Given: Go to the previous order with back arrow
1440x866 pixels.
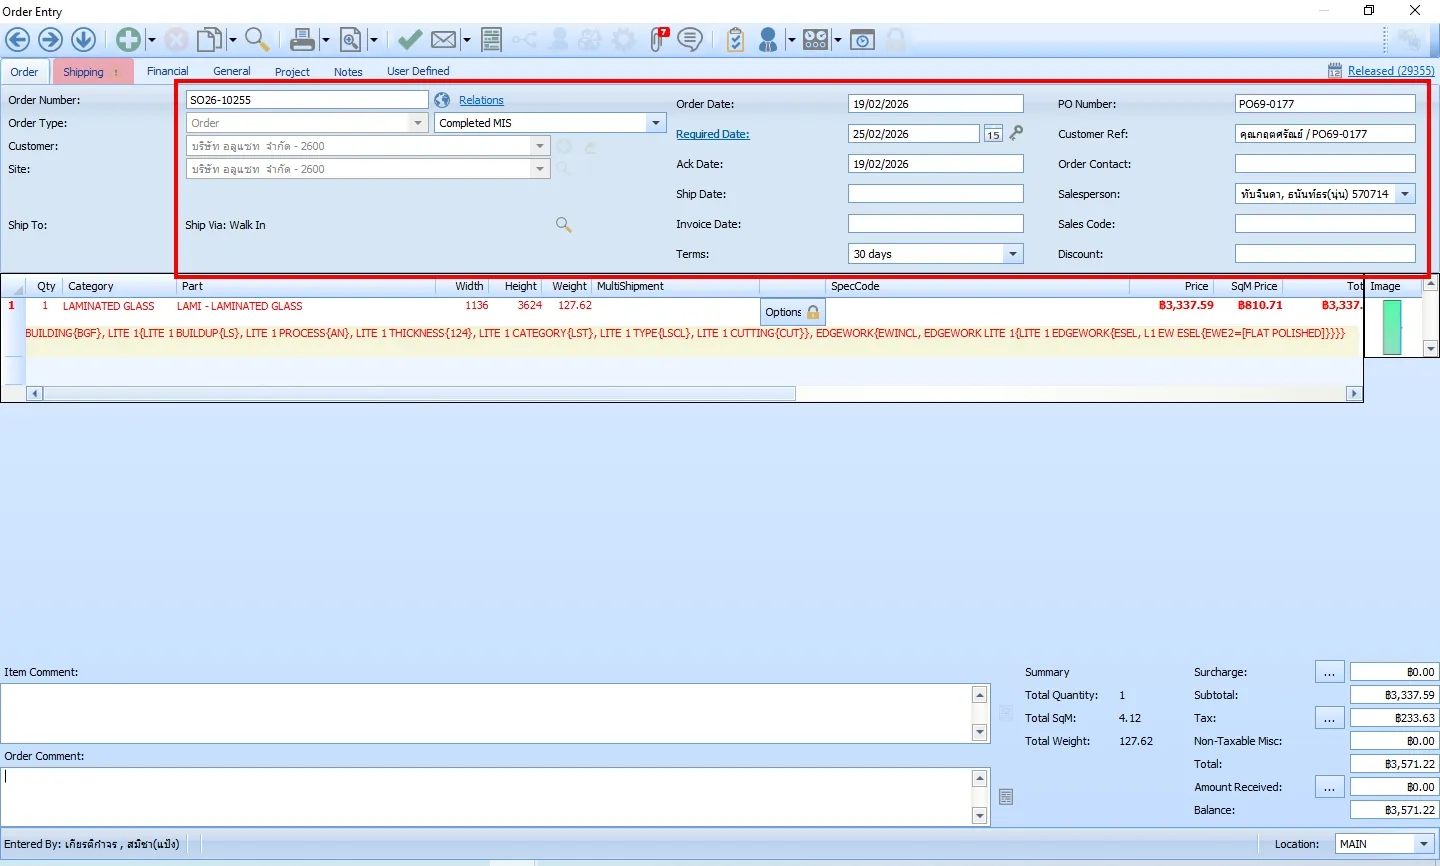Looking at the screenshot, I should (x=17, y=40).
